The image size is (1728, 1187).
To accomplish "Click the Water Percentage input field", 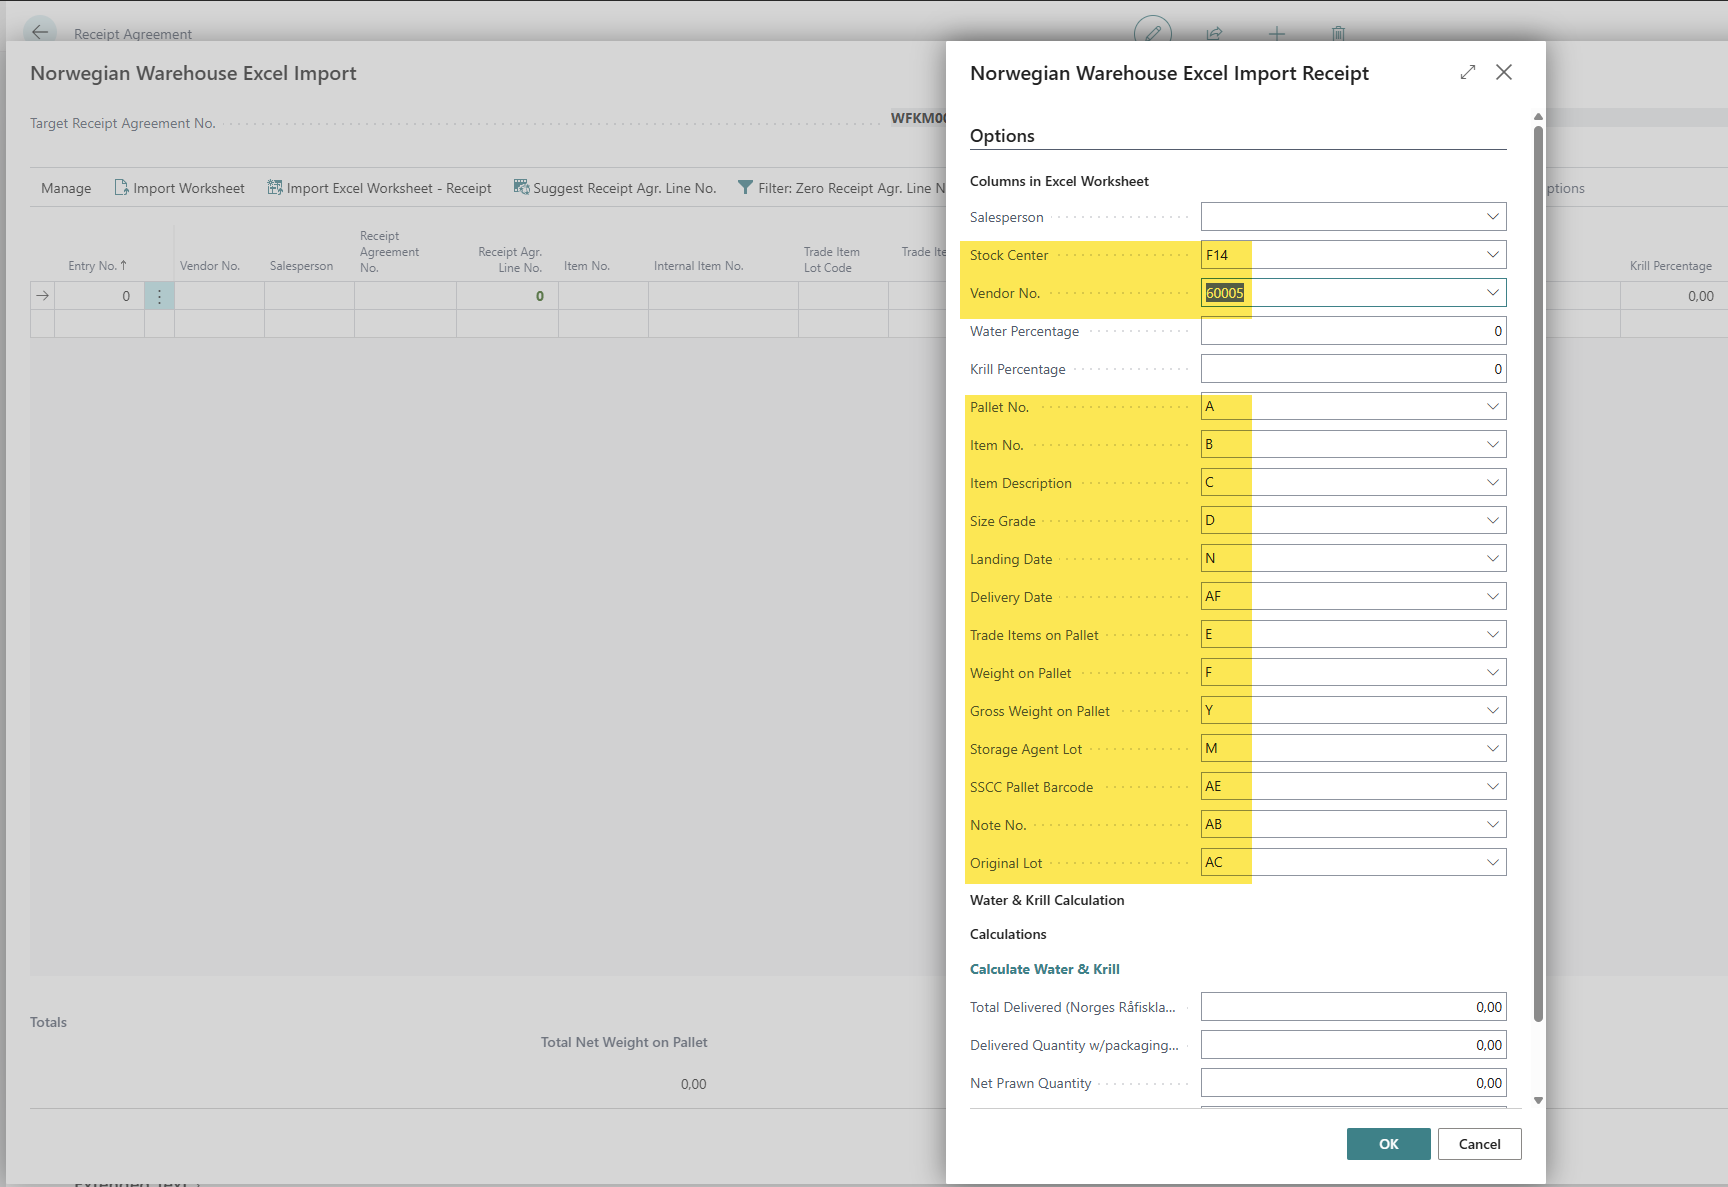I will 1352,331.
